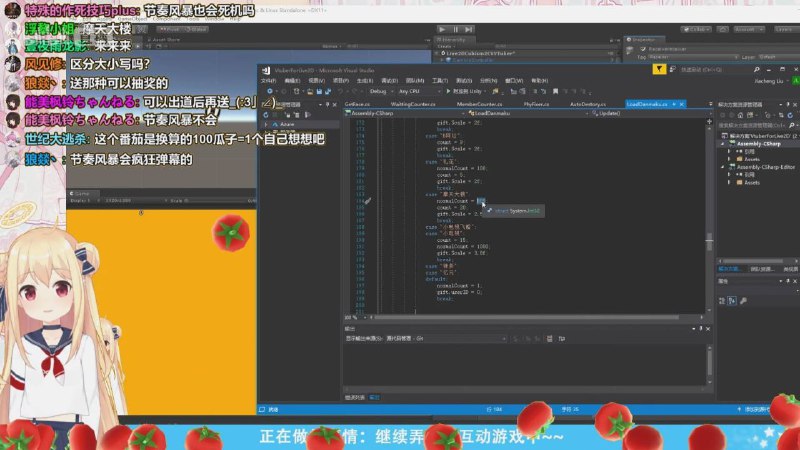Click the editor vertical scrollbar thumb

709,242
